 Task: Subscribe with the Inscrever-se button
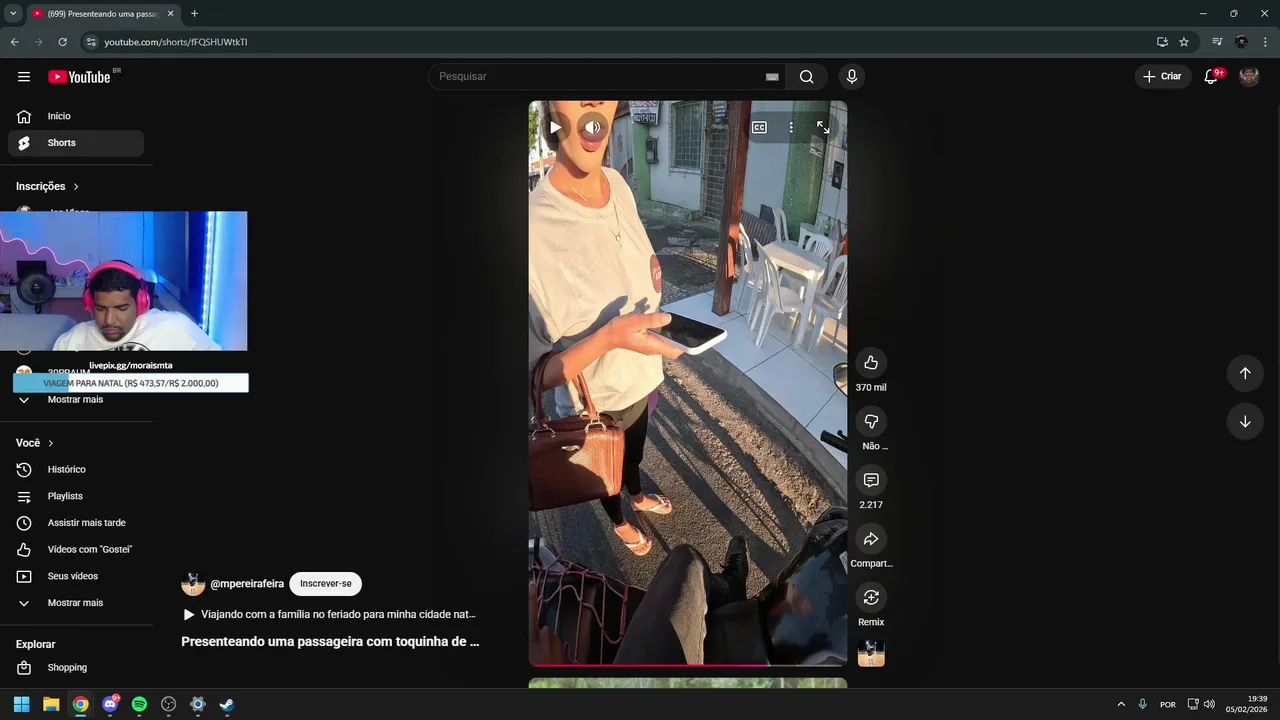click(x=326, y=584)
